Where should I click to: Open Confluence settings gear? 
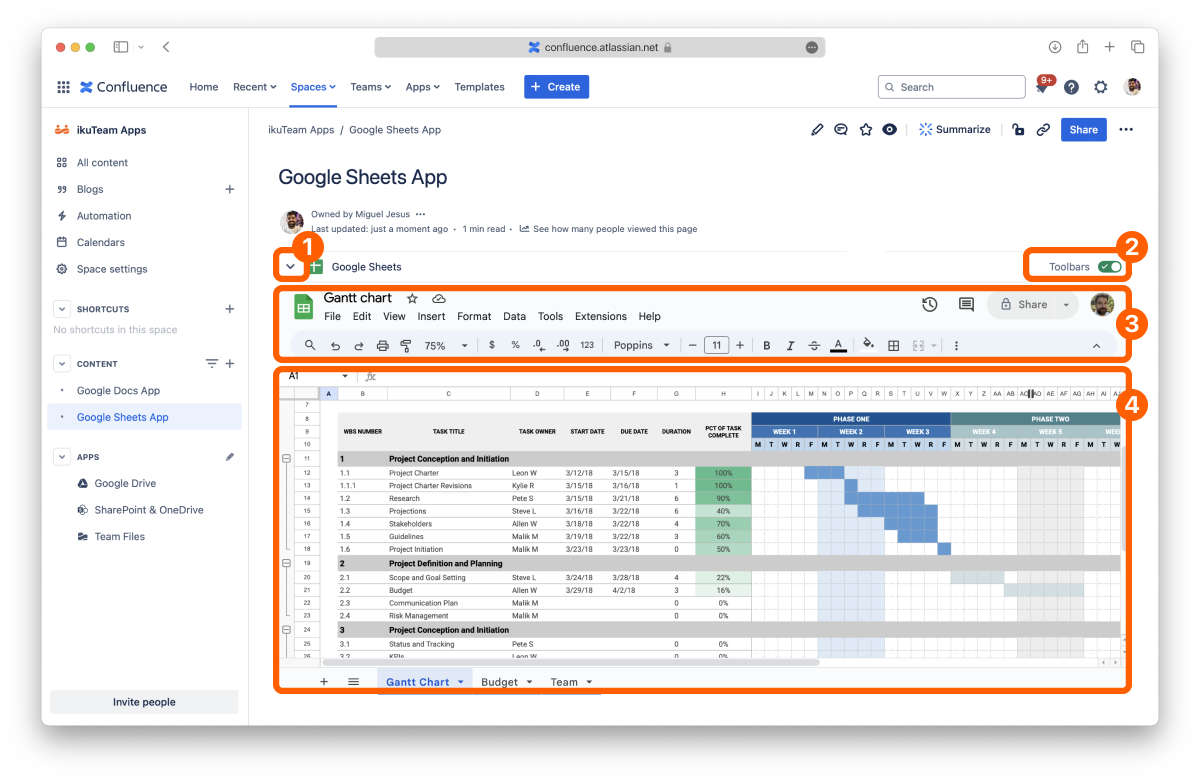click(1100, 87)
